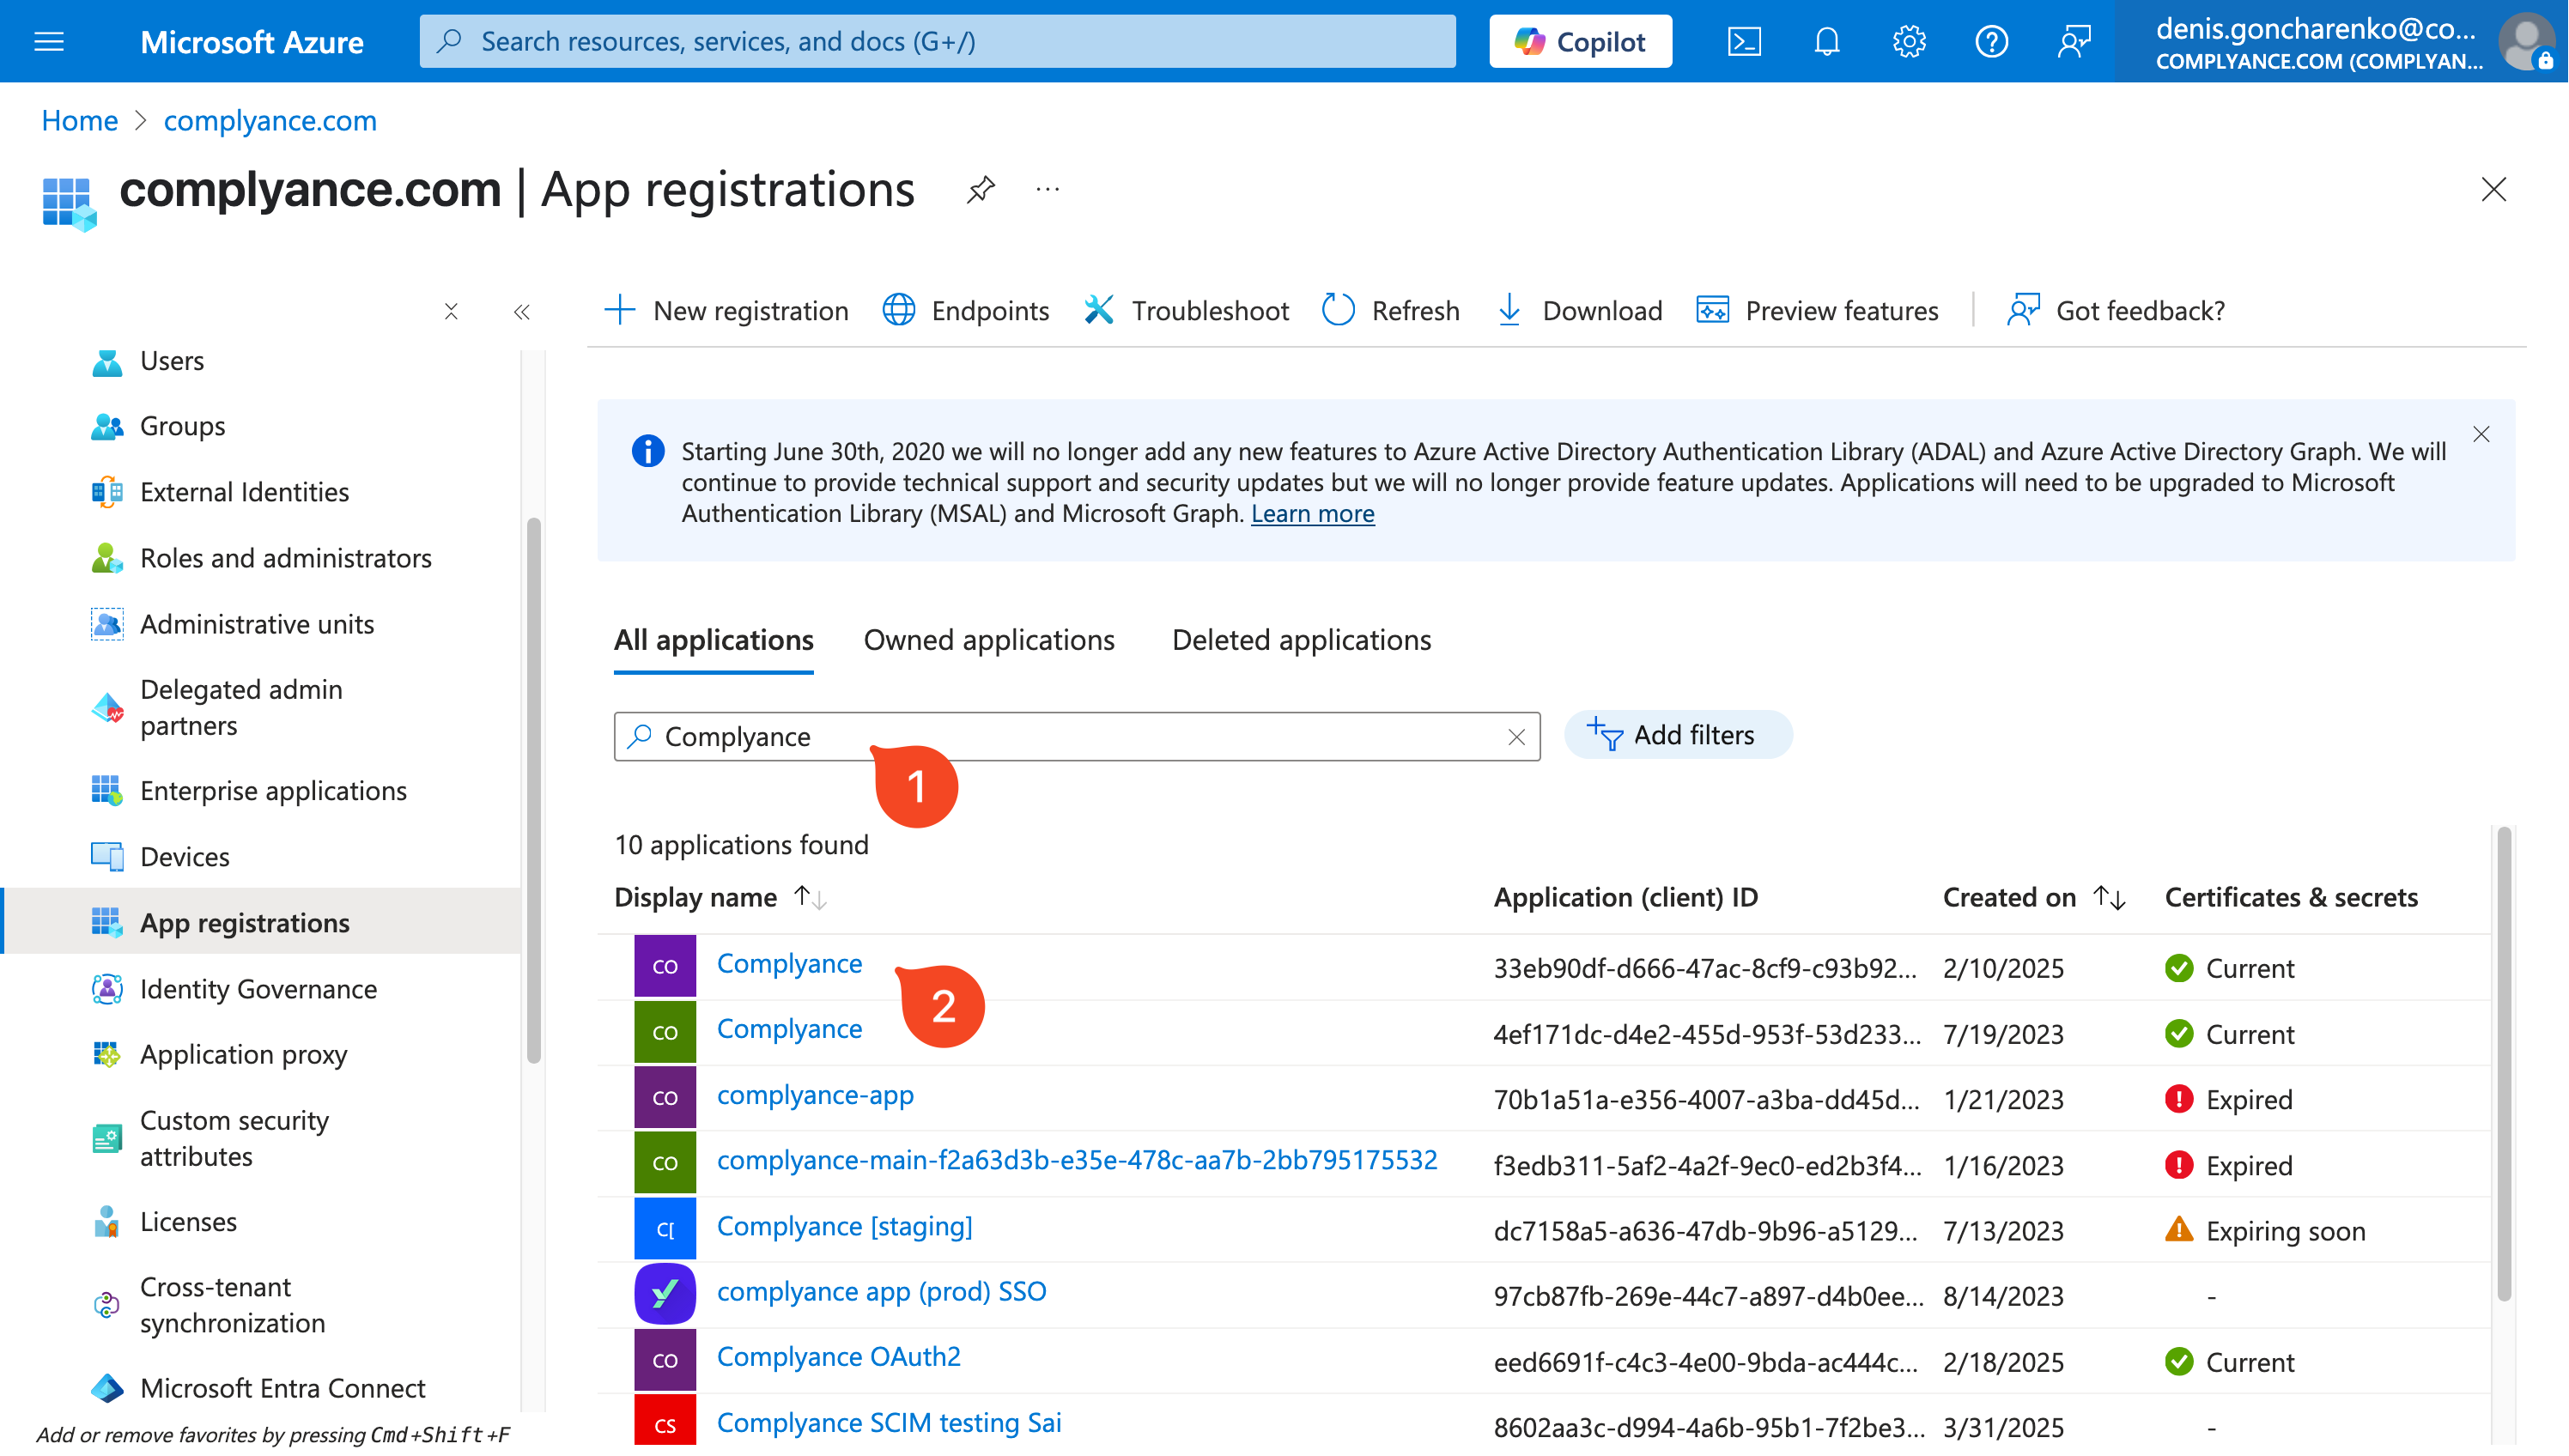The height and width of the screenshot is (1456, 2569).
Task: Open the help question mark icon
Action: (x=1992, y=41)
